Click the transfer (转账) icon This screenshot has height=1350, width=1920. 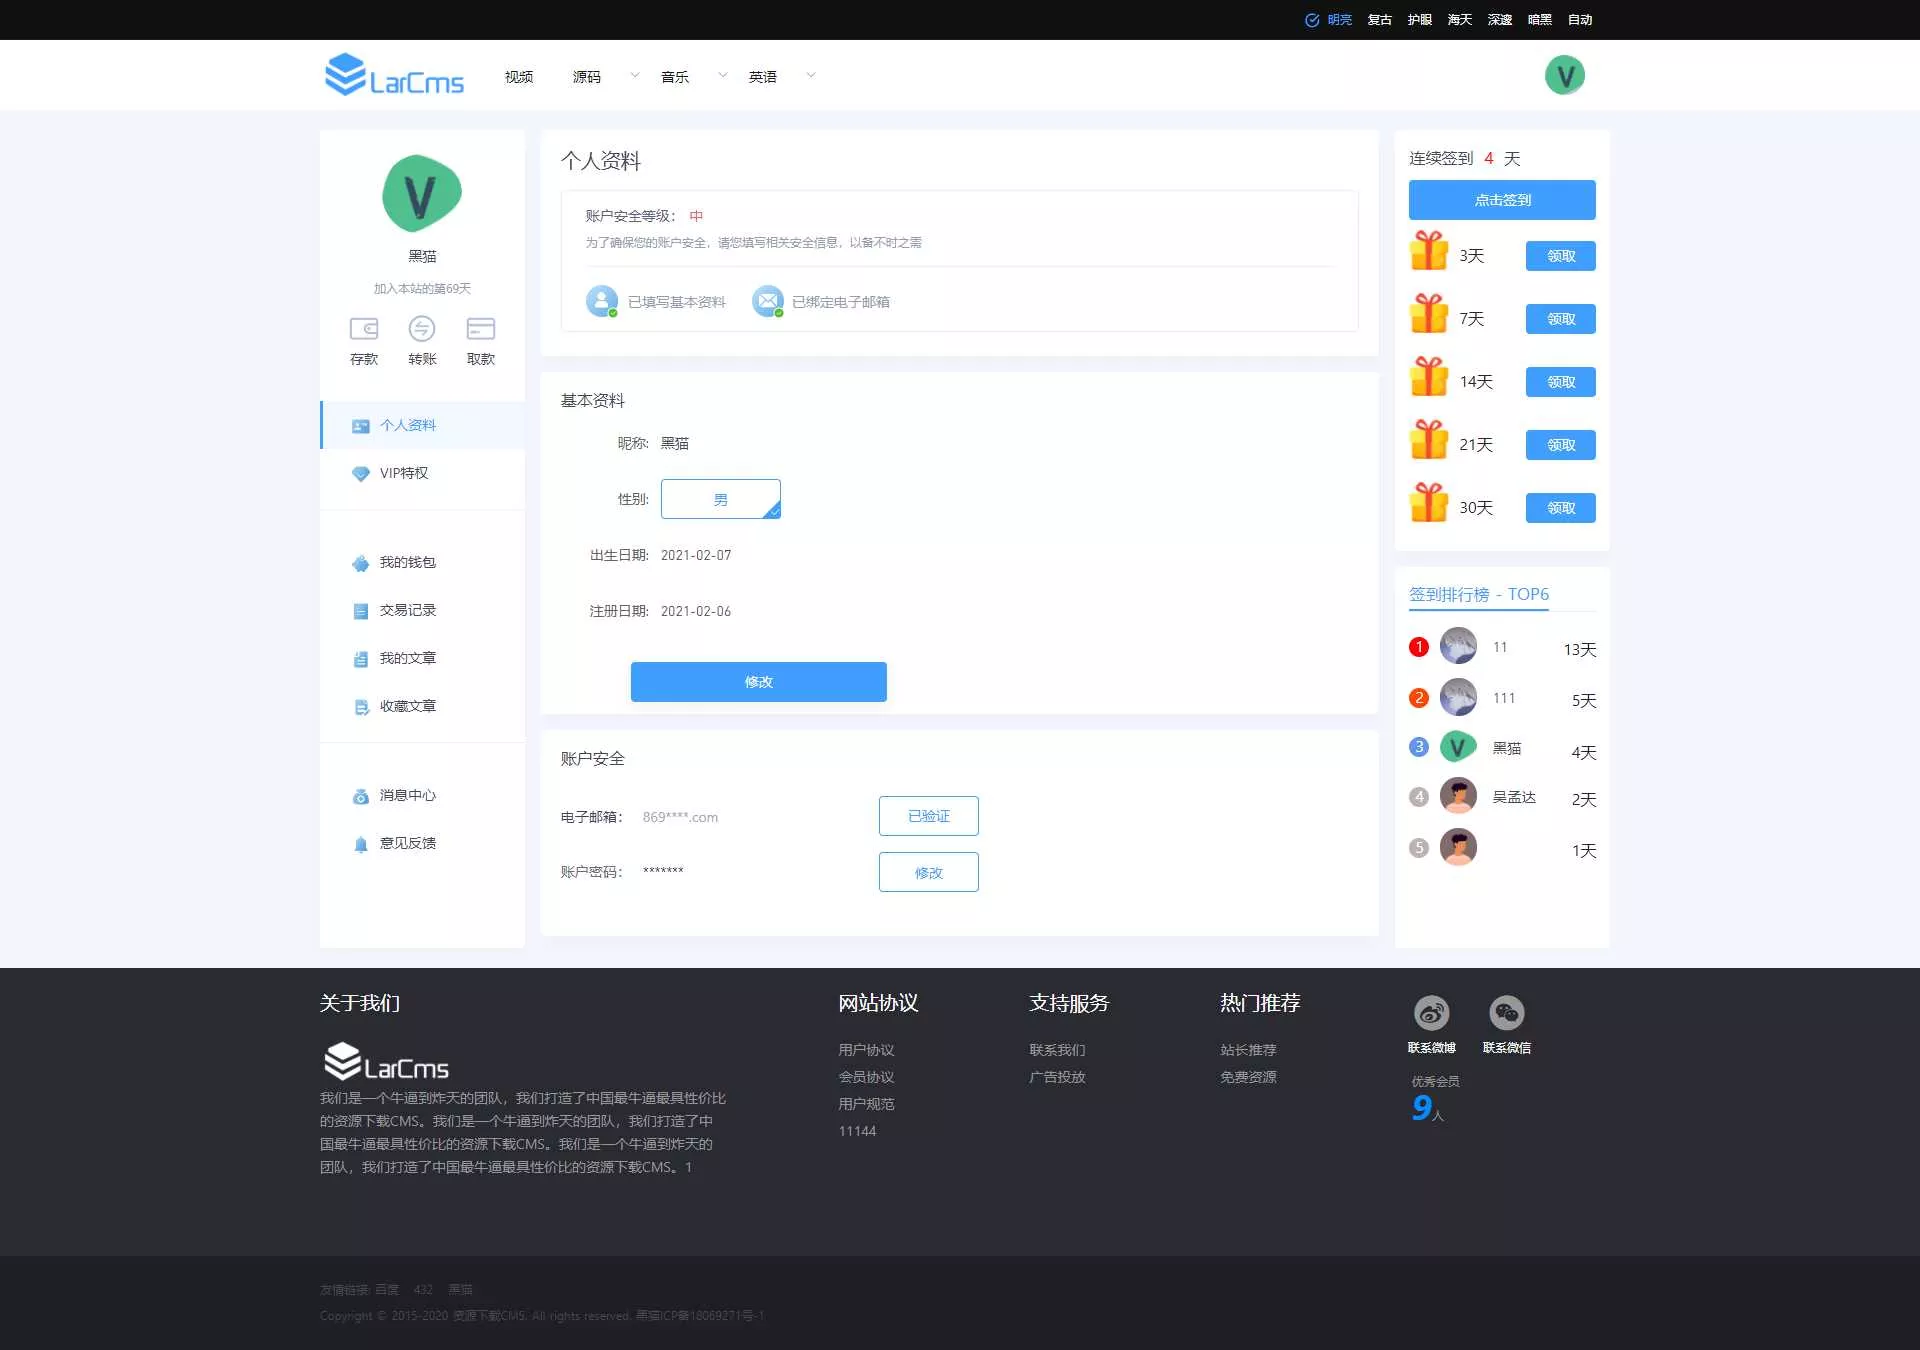coord(422,328)
